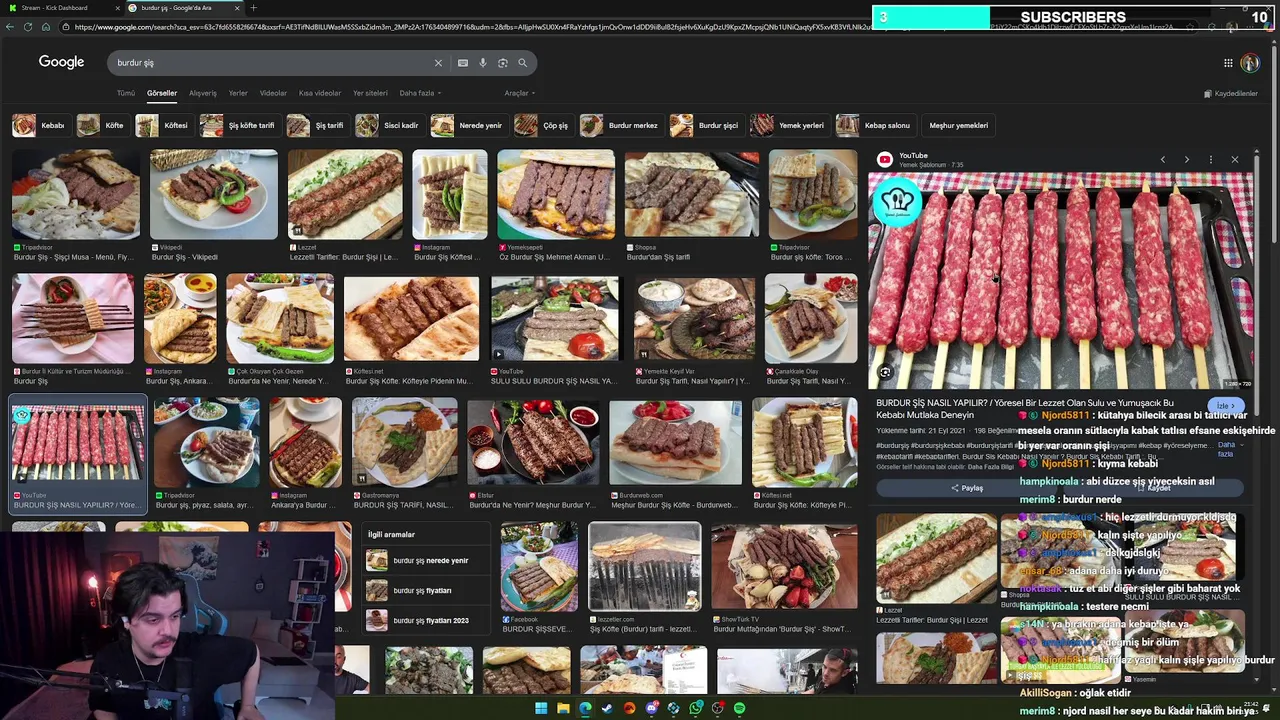The width and height of the screenshot is (1280, 720).
Task: Go to the Google homepage logo
Action: [61, 62]
